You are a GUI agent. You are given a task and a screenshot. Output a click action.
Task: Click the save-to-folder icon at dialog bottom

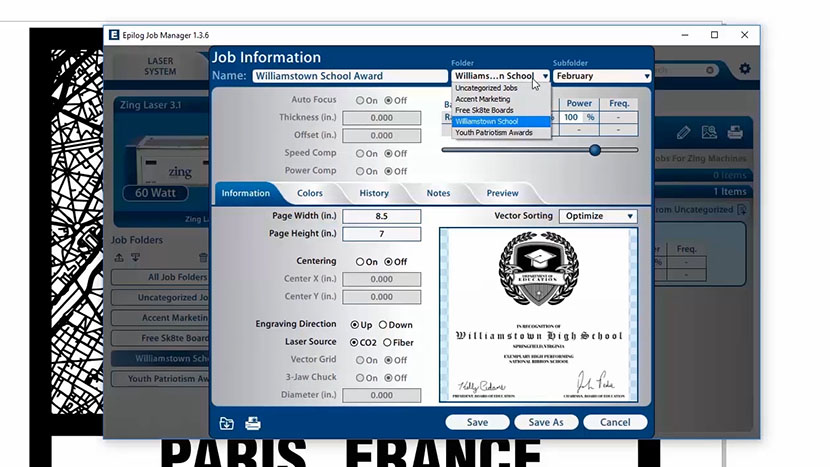coord(227,422)
